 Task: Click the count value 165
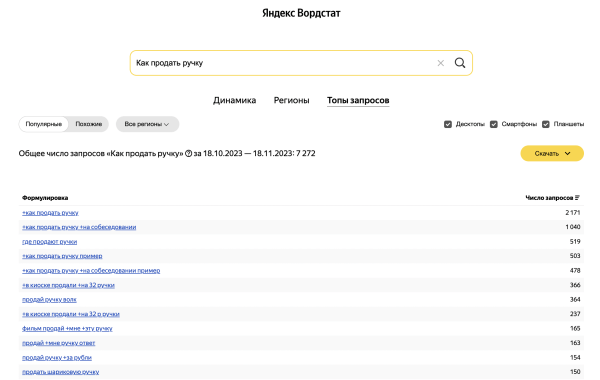coord(575,328)
